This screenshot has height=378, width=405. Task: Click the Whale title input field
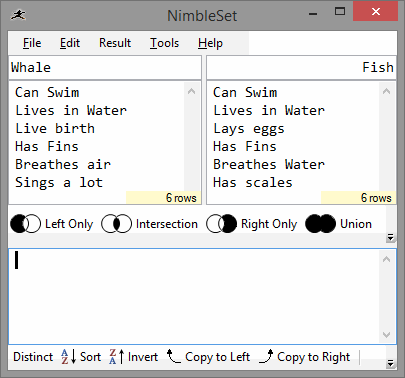pos(105,68)
